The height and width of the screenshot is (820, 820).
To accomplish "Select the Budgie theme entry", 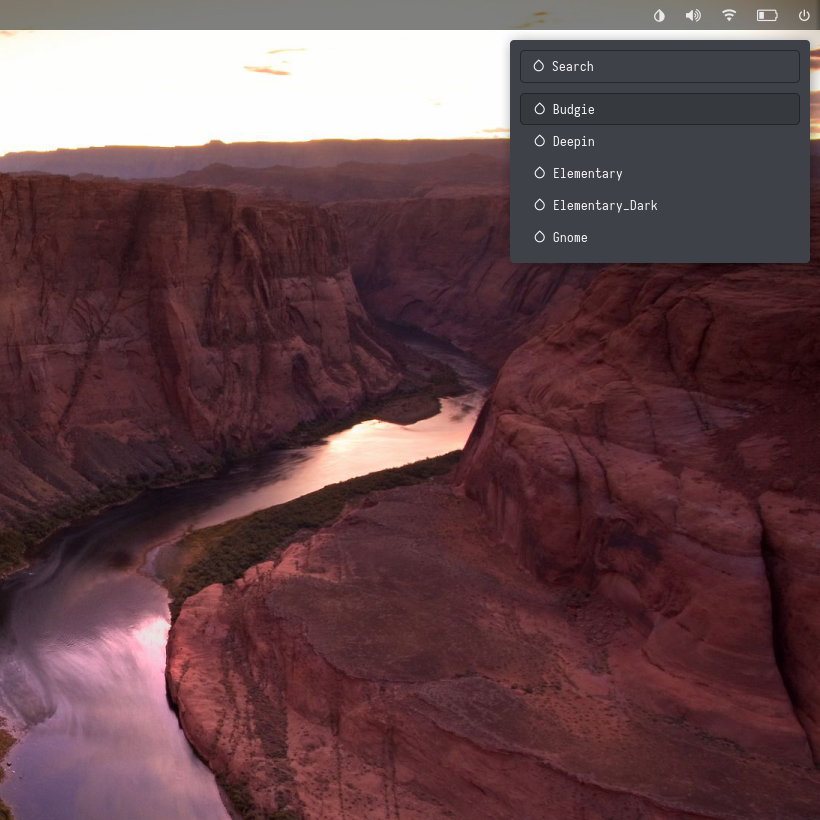I will point(660,109).
